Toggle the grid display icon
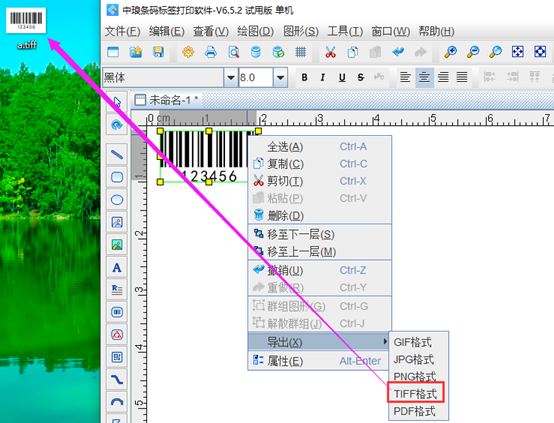This screenshot has height=423, width=554. pos(301,52)
